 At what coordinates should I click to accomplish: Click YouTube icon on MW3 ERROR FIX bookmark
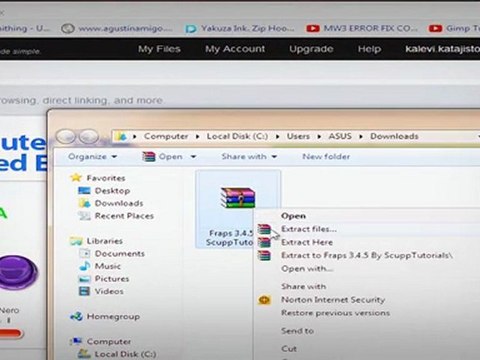click(313, 29)
